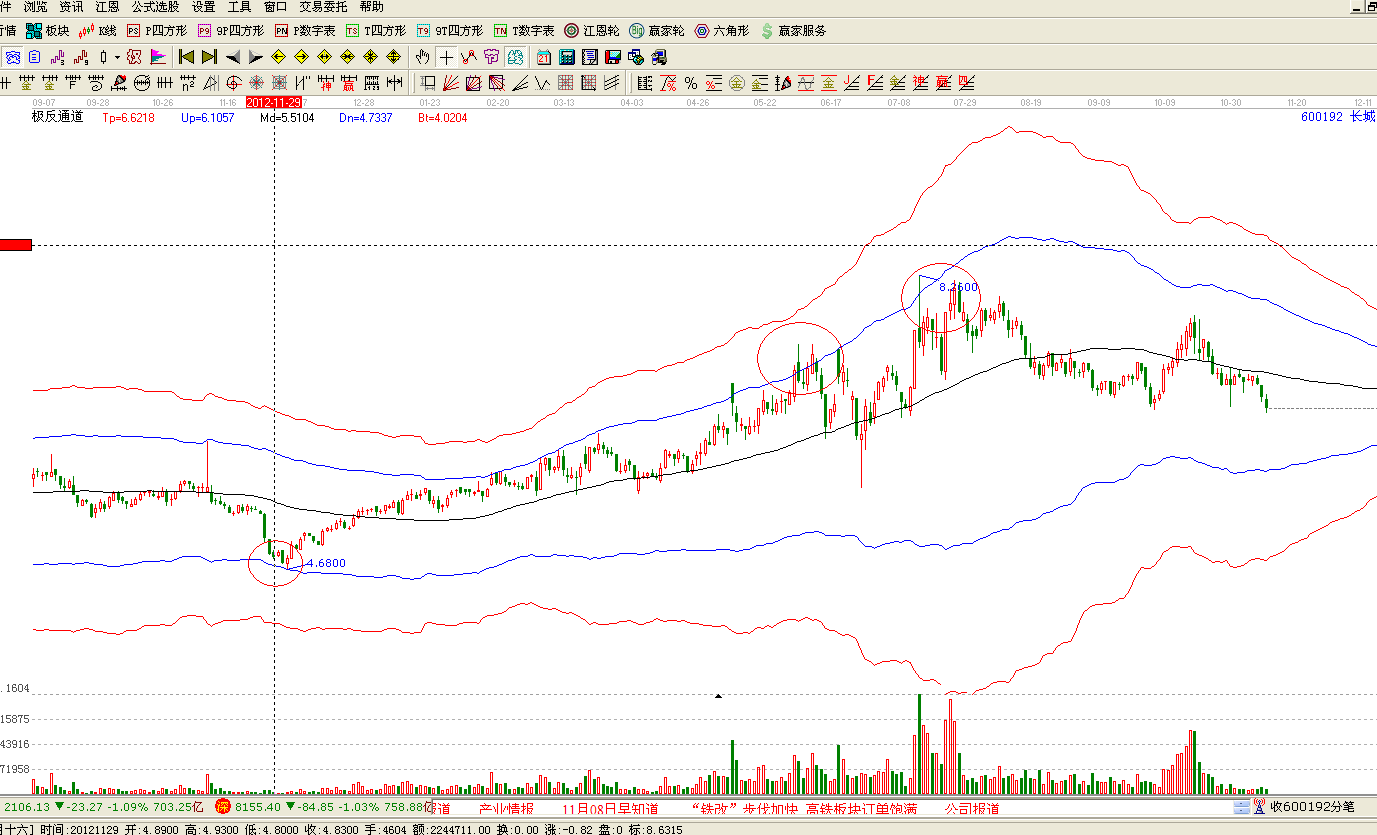The width and height of the screenshot is (1377, 835).
Task: Open the 六角形 hexagon tool
Action: (722, 31)
